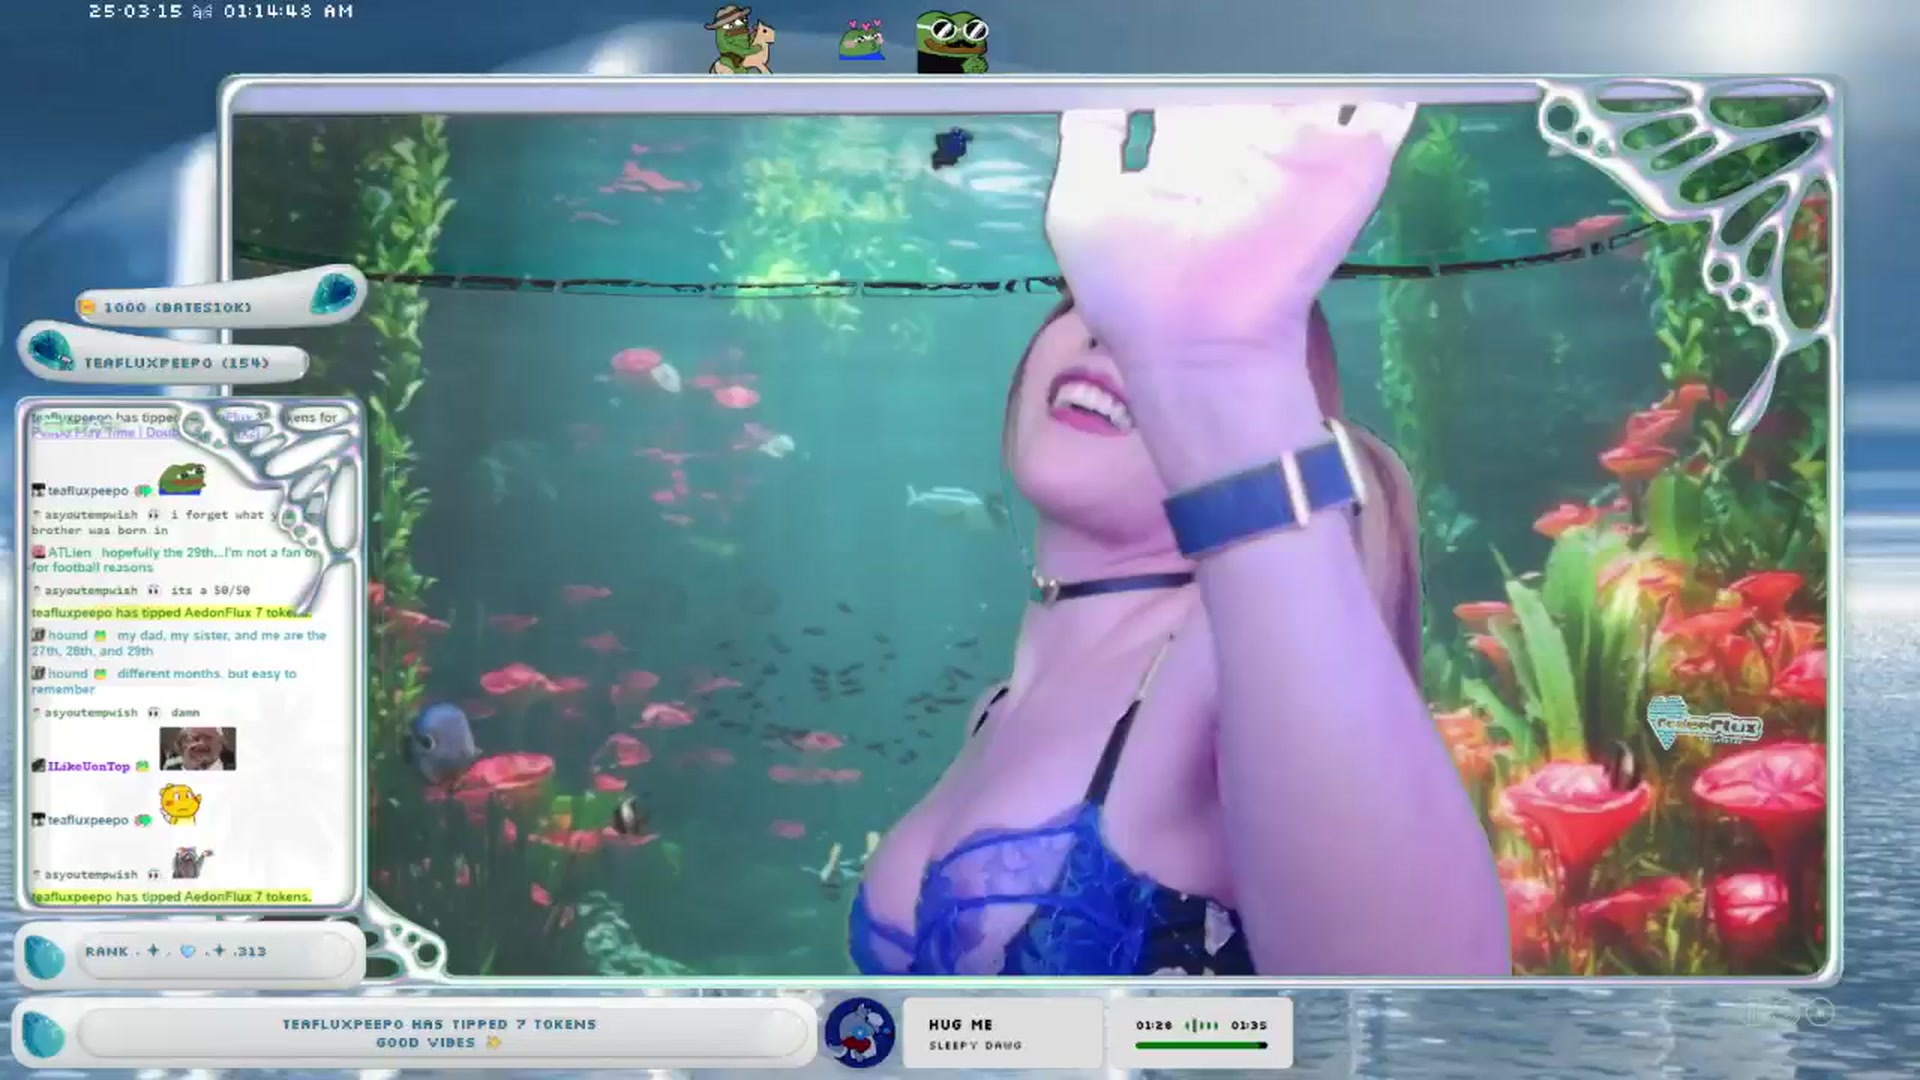
Task: Click ATLien username in chat
Action: point(69,552)
